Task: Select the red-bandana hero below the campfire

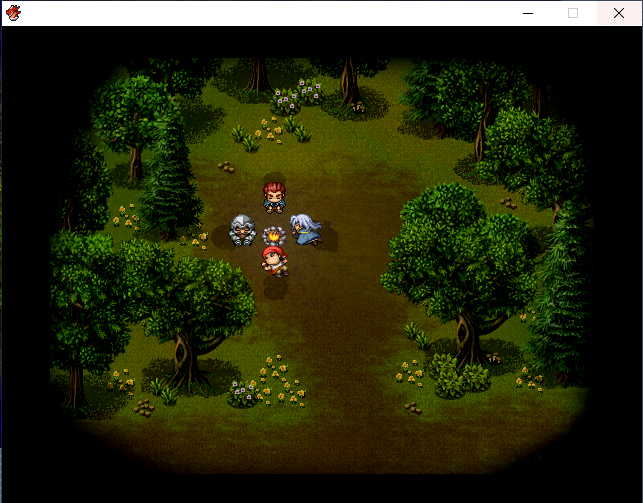Action: (x=275, y=261)
